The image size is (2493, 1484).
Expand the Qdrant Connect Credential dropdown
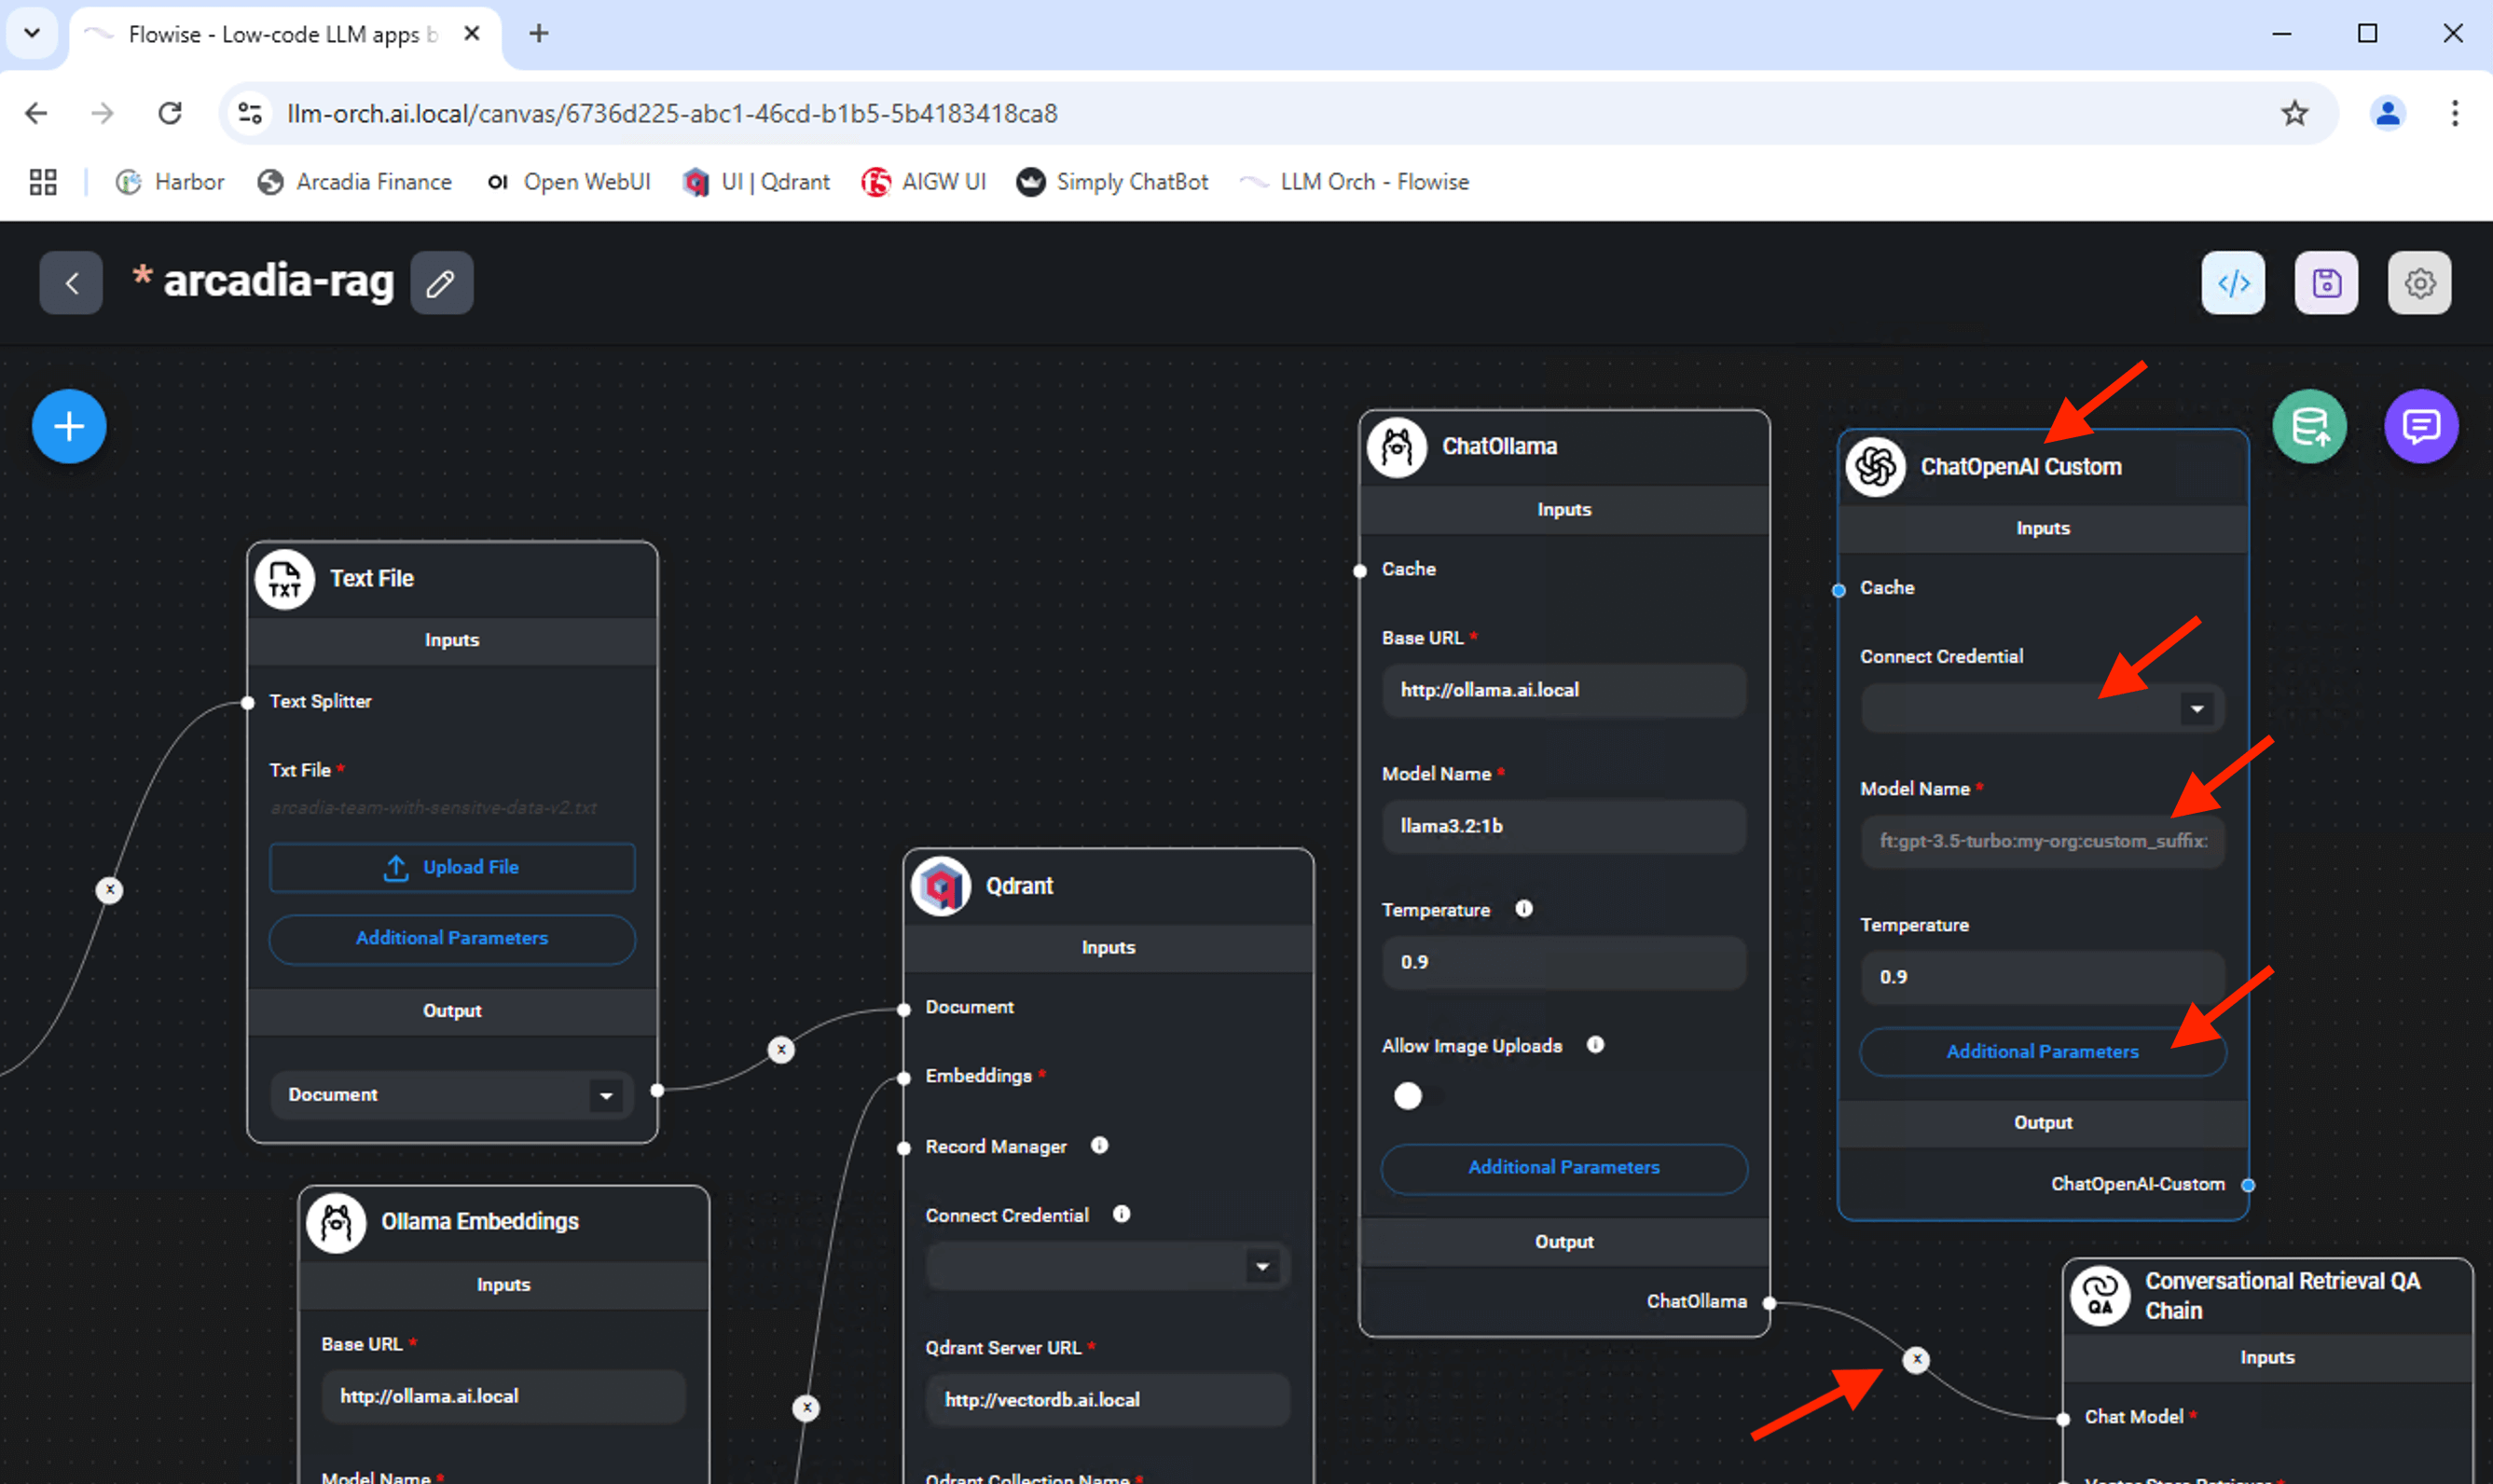[1262, 1267]
